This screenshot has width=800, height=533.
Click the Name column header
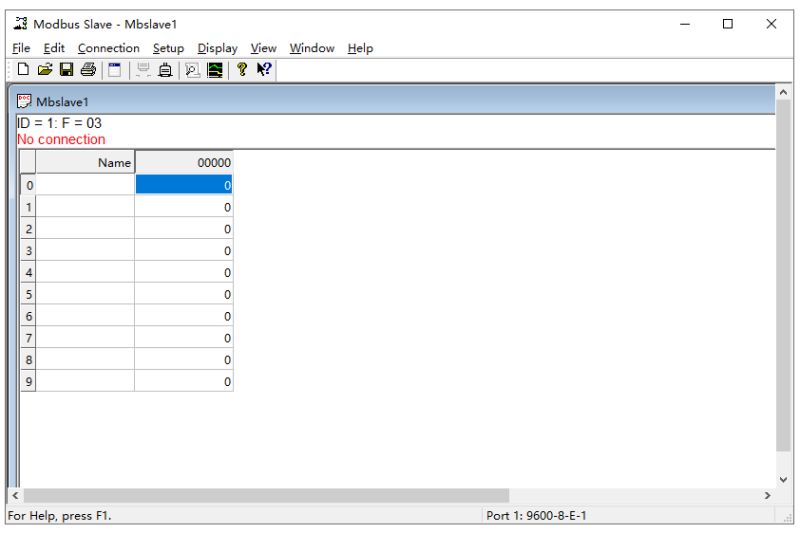85,162
